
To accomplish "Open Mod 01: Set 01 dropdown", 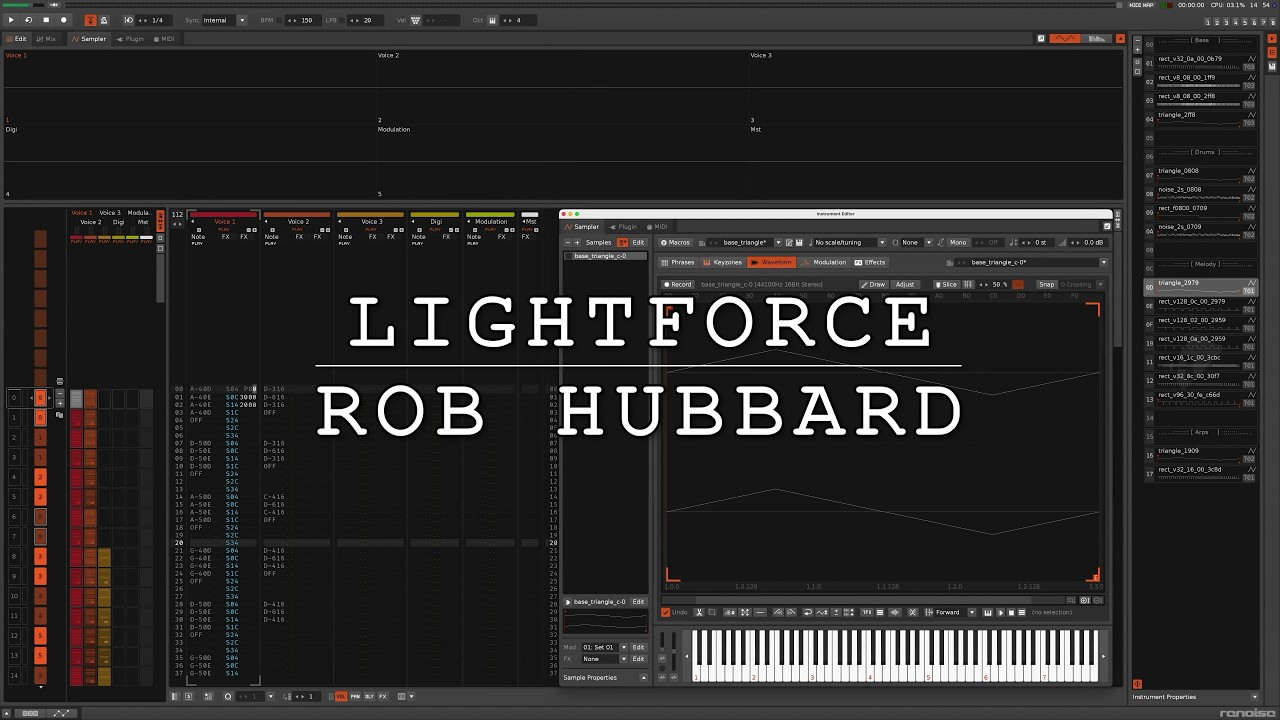I will point(604,647).
